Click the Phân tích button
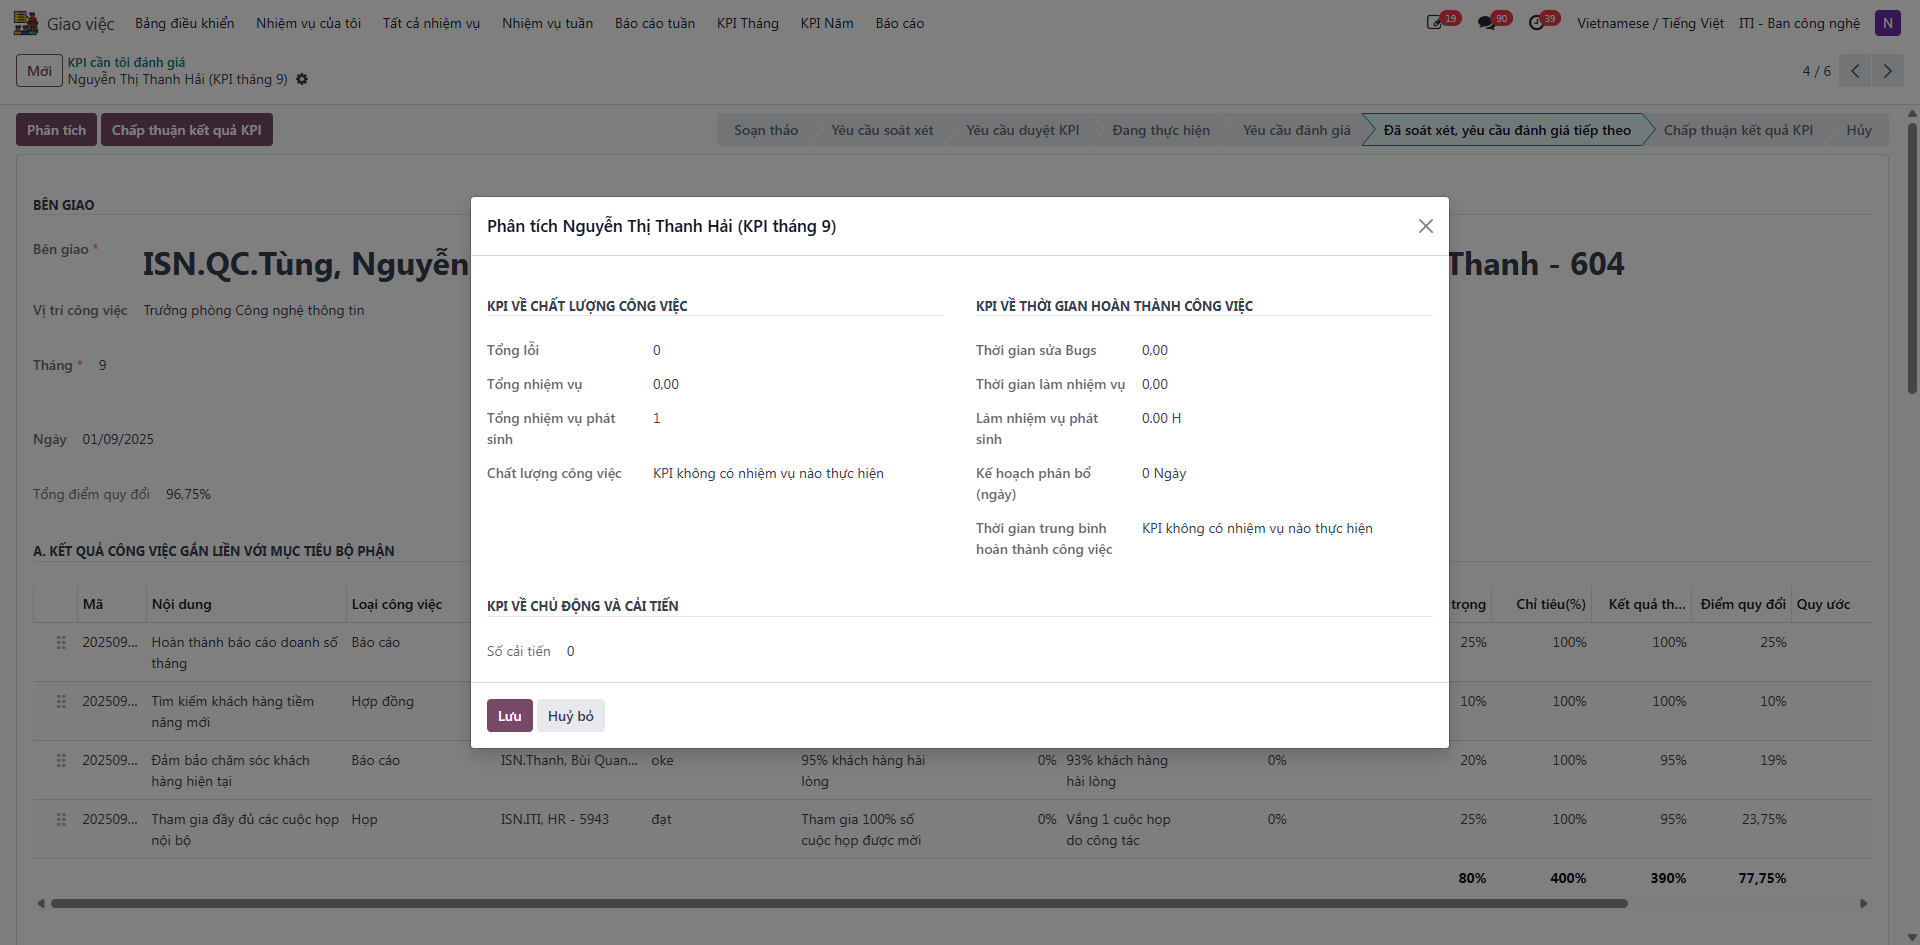The height and width of the screenshot is (945, 1920). pos(56,130)
